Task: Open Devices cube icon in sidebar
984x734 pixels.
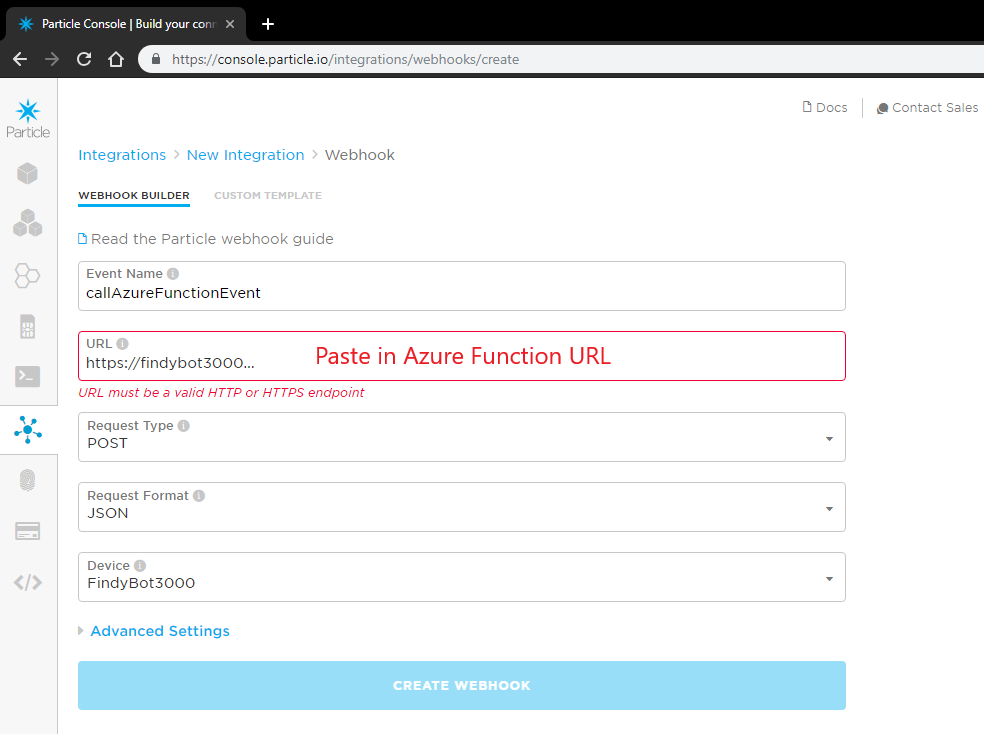Action: coord(28,173)
